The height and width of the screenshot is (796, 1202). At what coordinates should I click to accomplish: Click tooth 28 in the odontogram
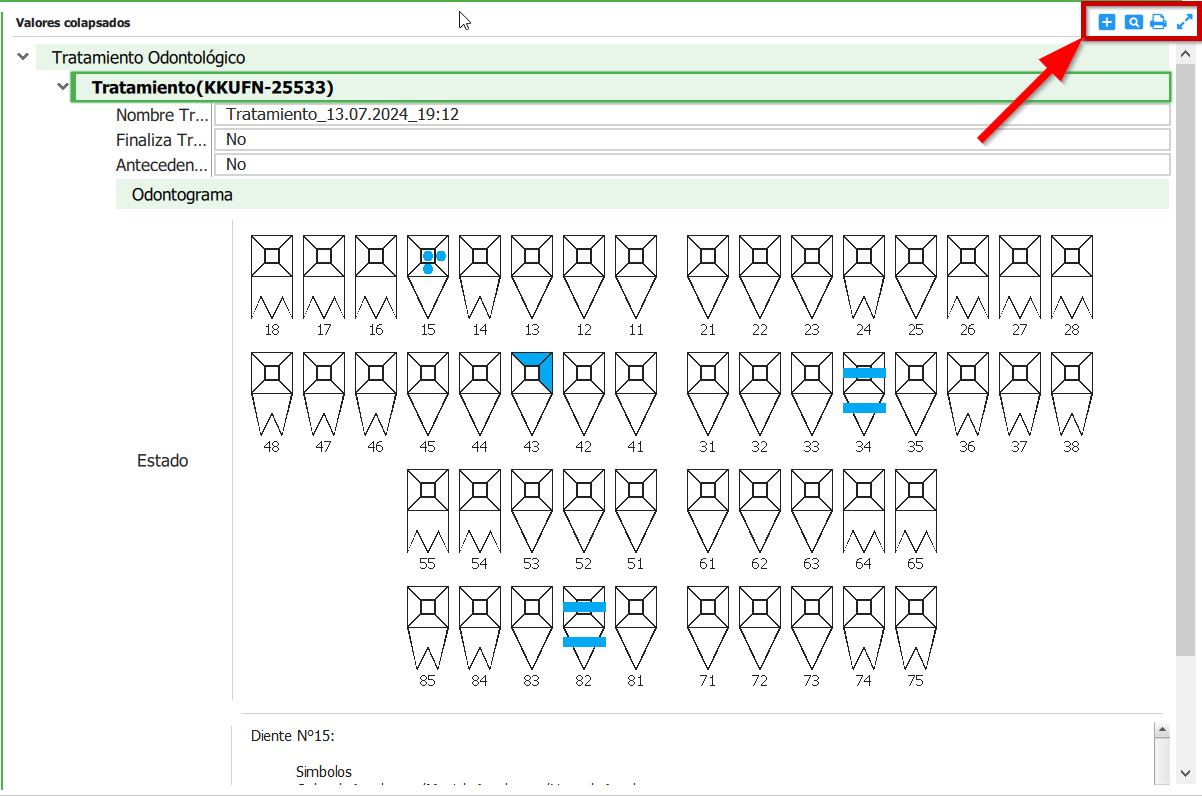coord(1072,276)
